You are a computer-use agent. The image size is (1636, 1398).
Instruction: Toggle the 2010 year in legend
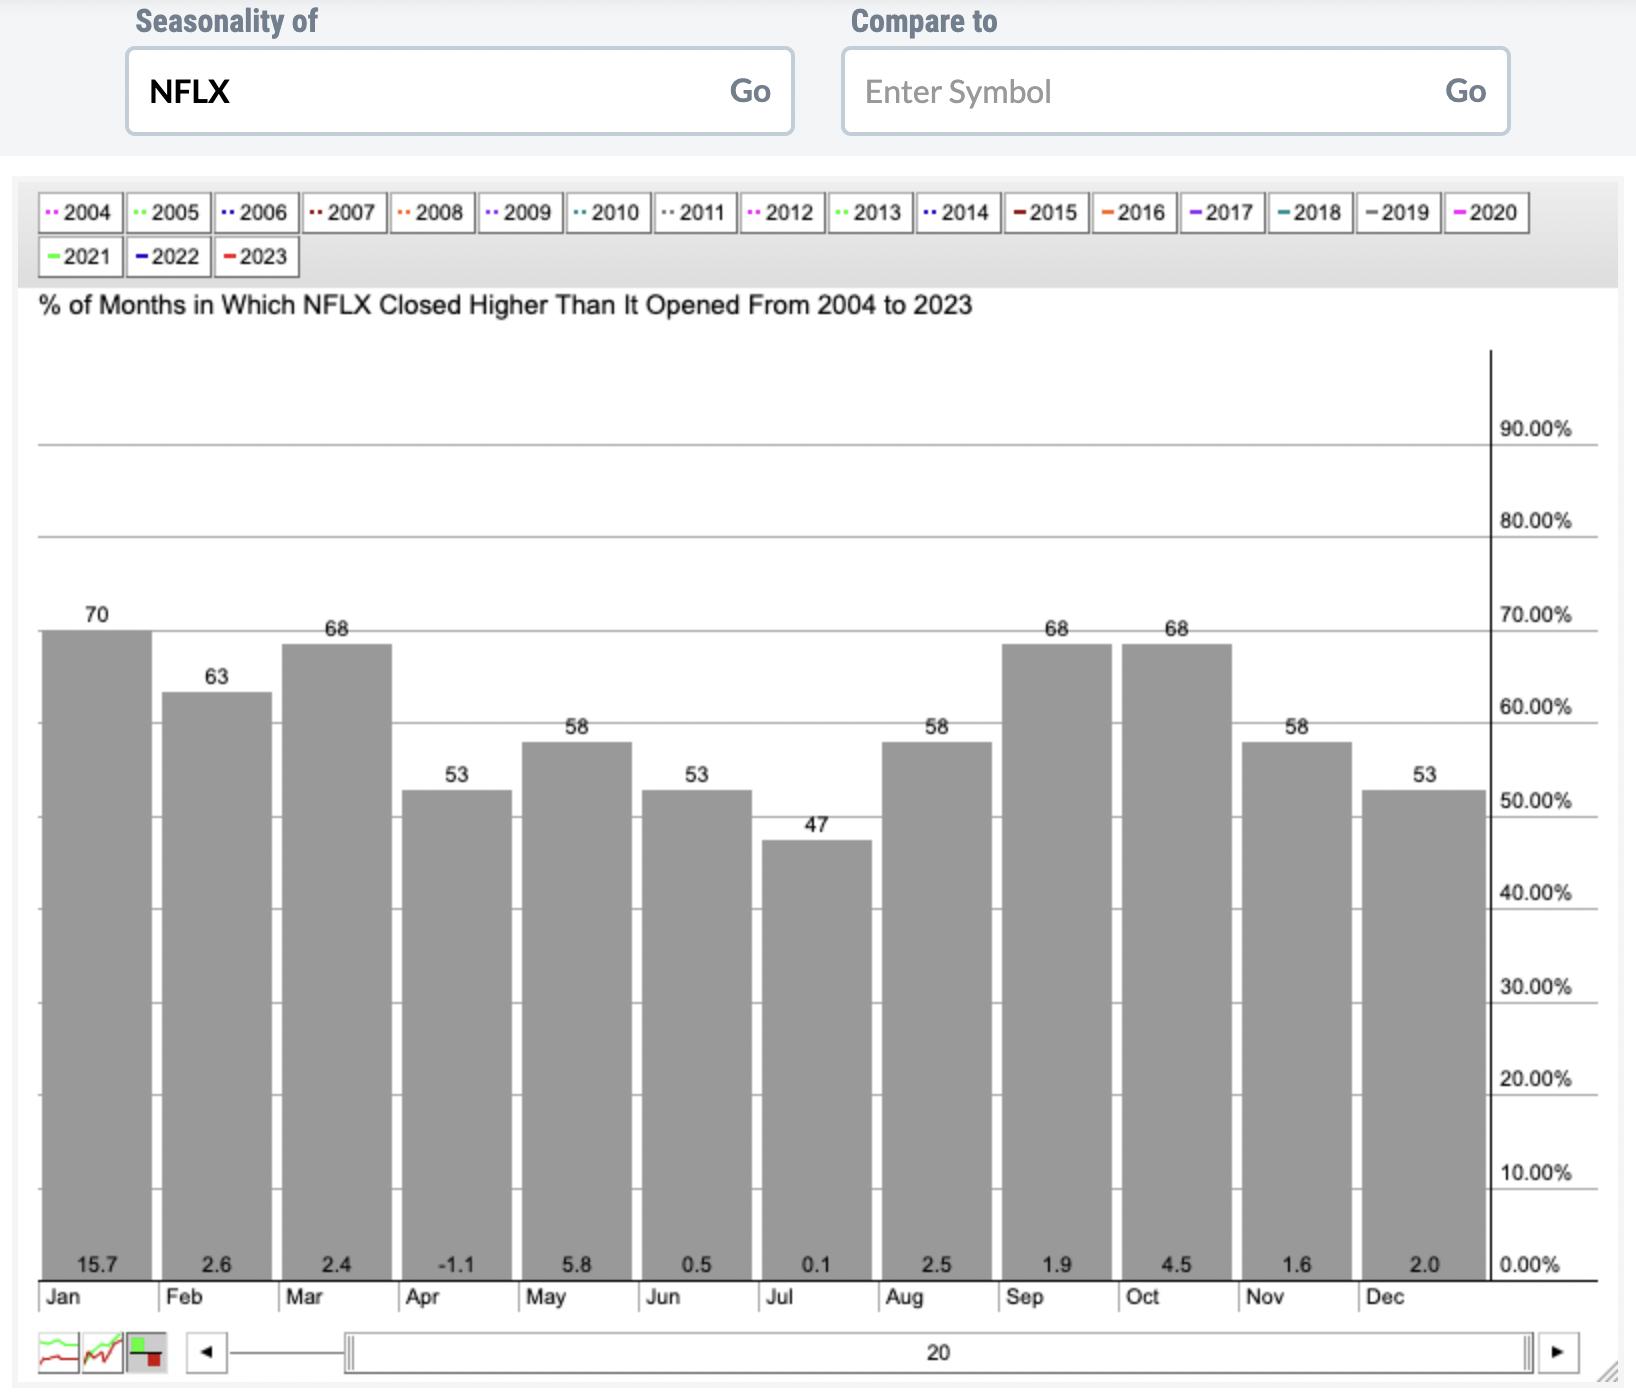608,213
